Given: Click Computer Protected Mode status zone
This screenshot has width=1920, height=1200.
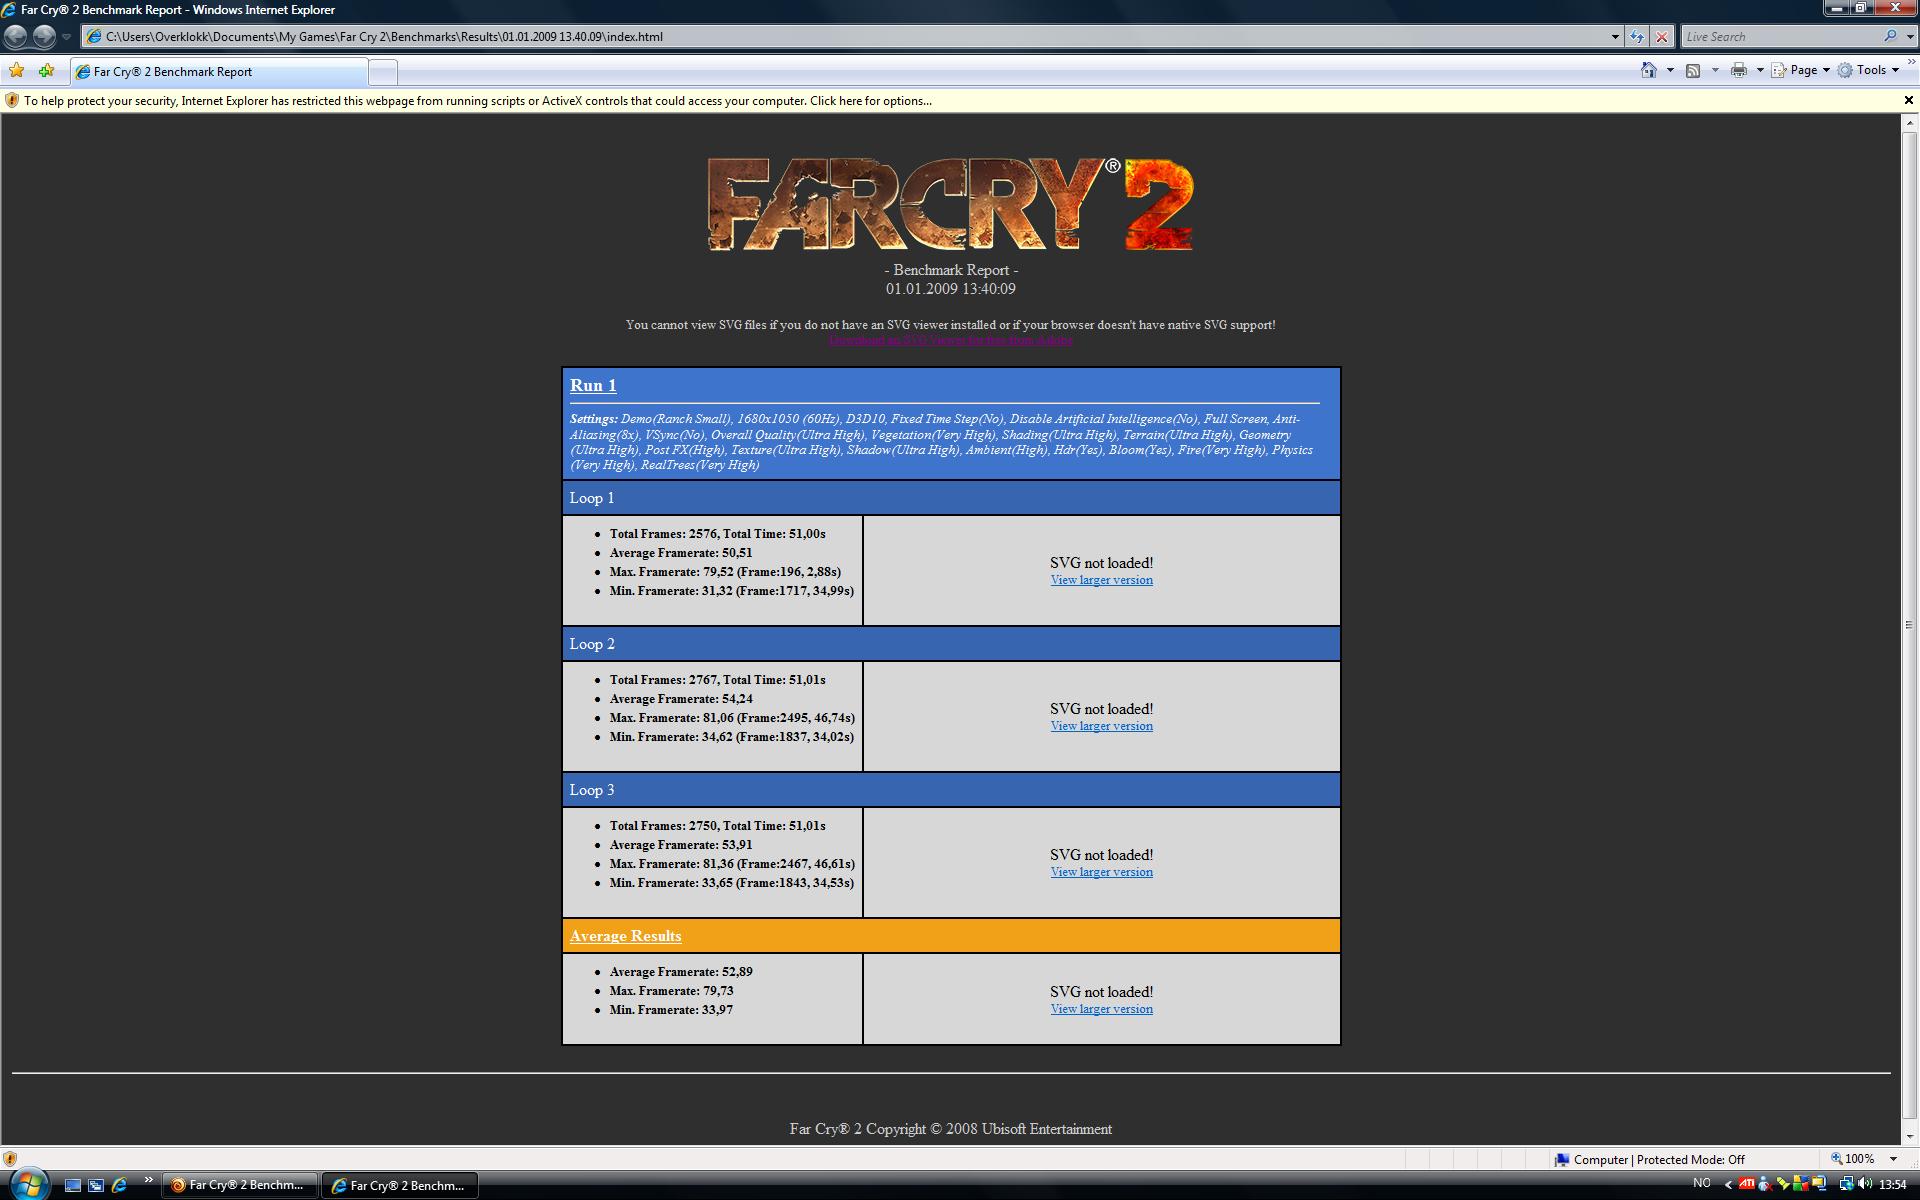Looking at the screenshot, I should (1649, 1160).
